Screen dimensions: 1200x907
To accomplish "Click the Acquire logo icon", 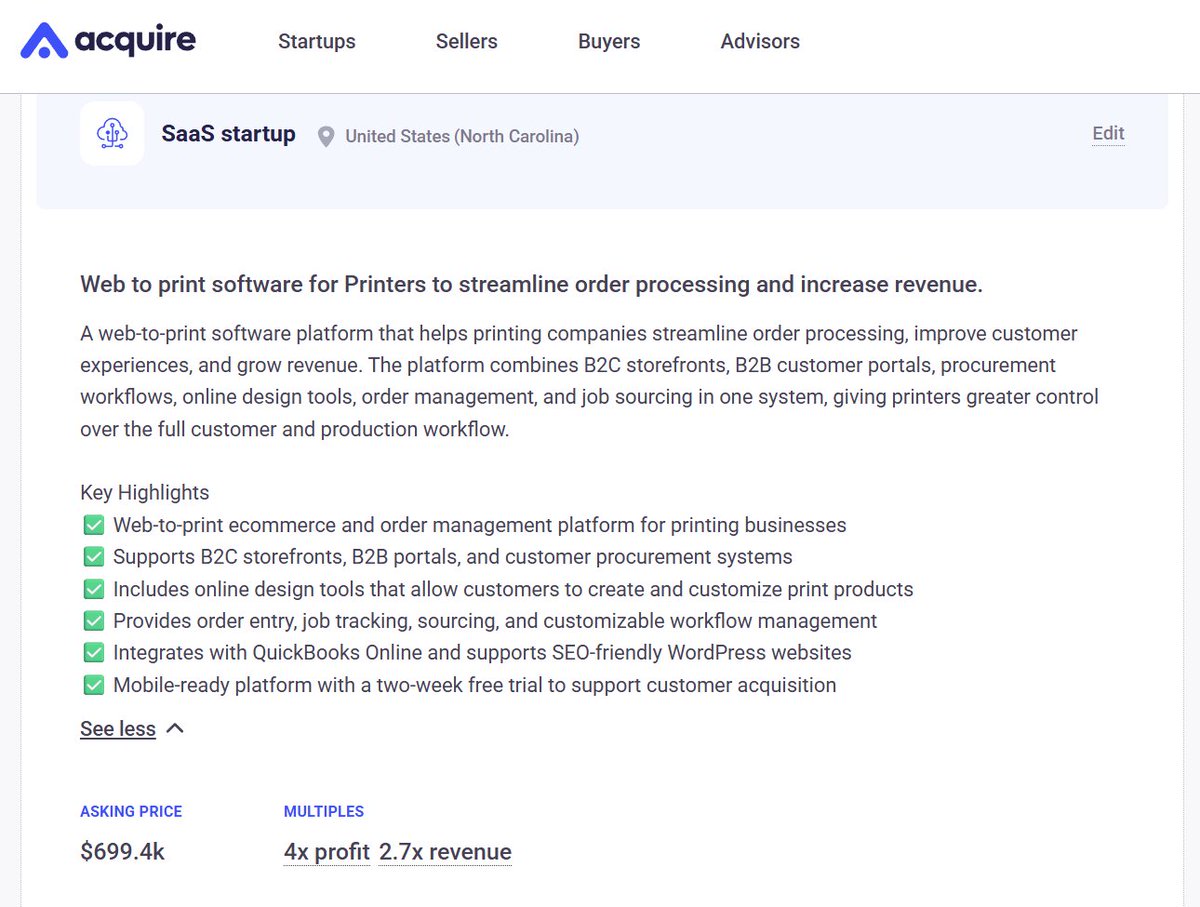I will [x=44, y=41].
